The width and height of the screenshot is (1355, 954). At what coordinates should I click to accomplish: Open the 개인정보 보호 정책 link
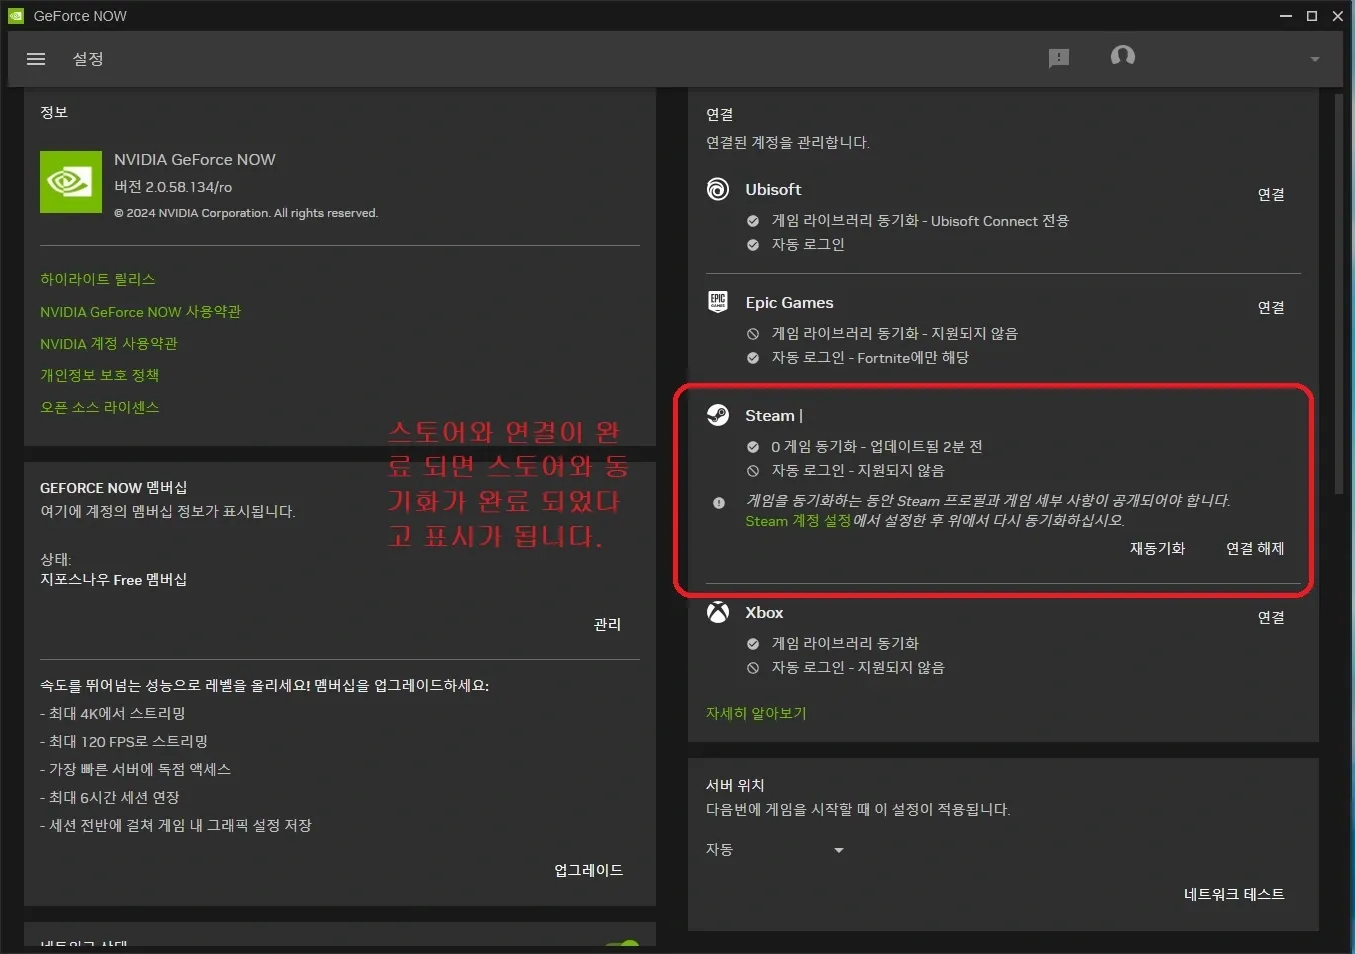pos(100,375)
